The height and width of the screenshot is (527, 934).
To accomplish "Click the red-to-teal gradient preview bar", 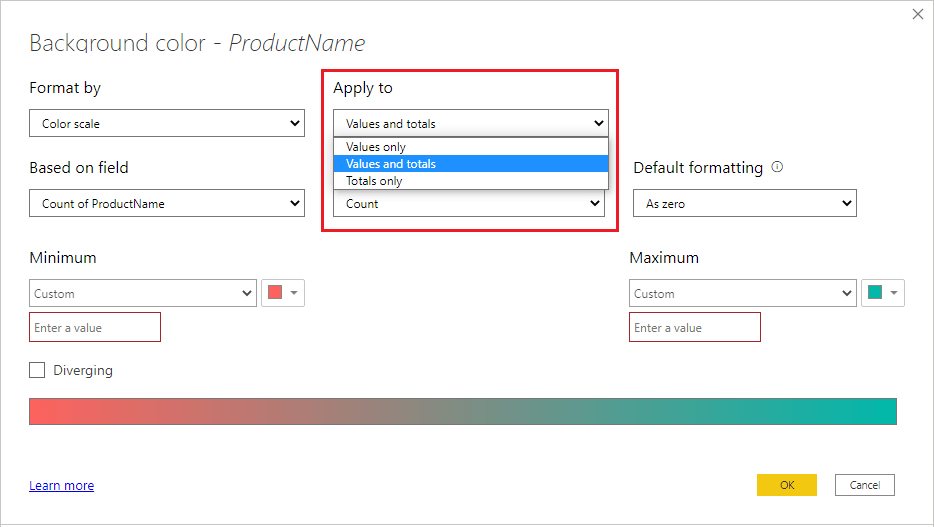I will click(463, 411).
